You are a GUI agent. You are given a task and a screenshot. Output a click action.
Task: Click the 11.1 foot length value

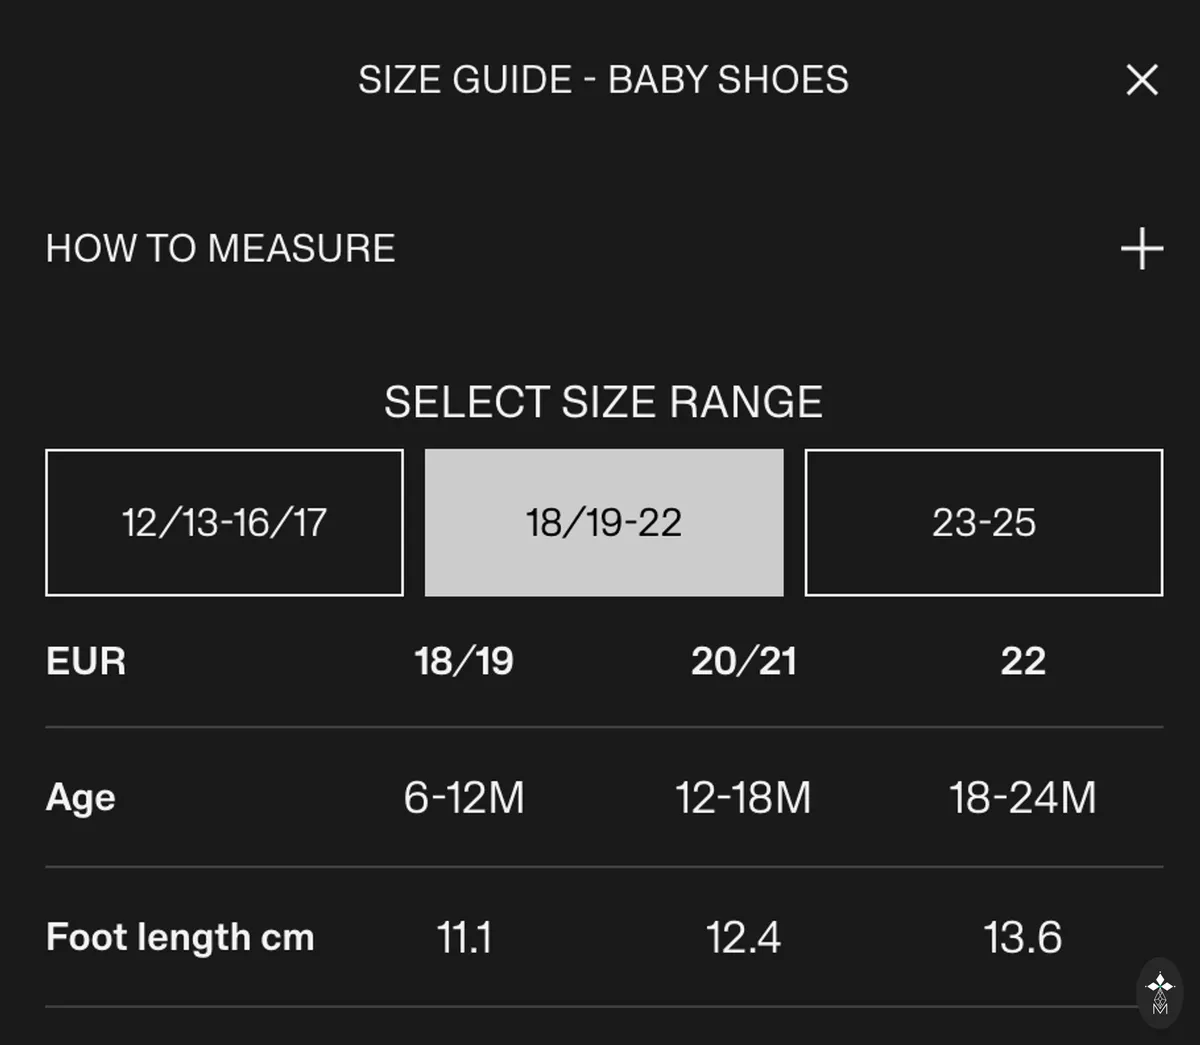click(464, 938)
